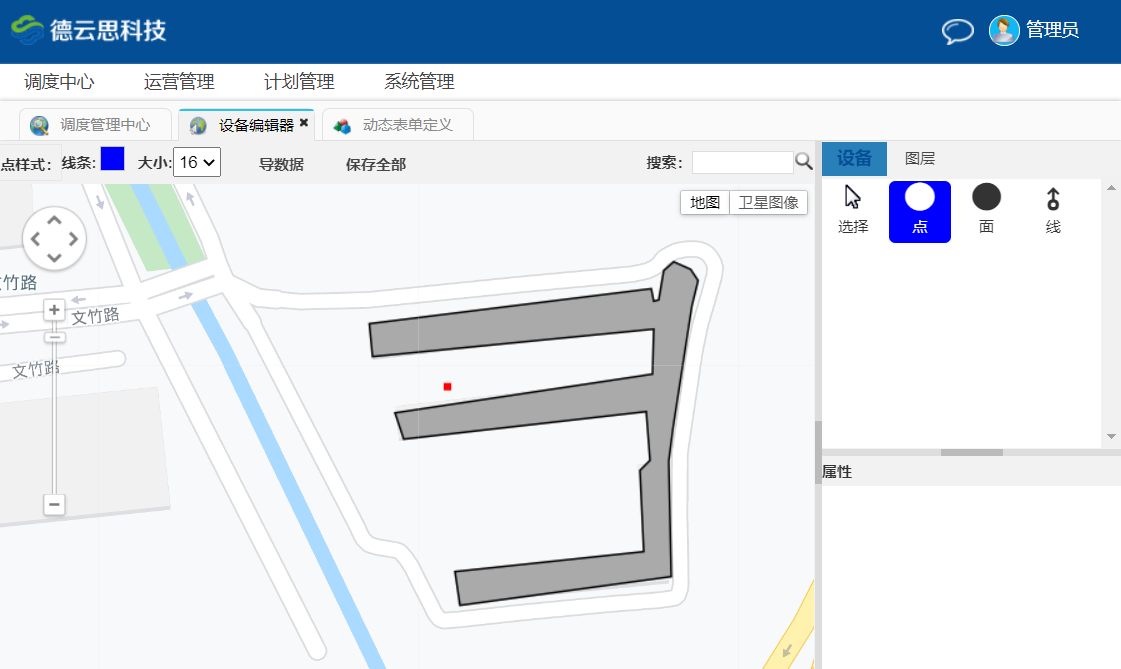Open the 系统管理 menu

coord(419,82)
